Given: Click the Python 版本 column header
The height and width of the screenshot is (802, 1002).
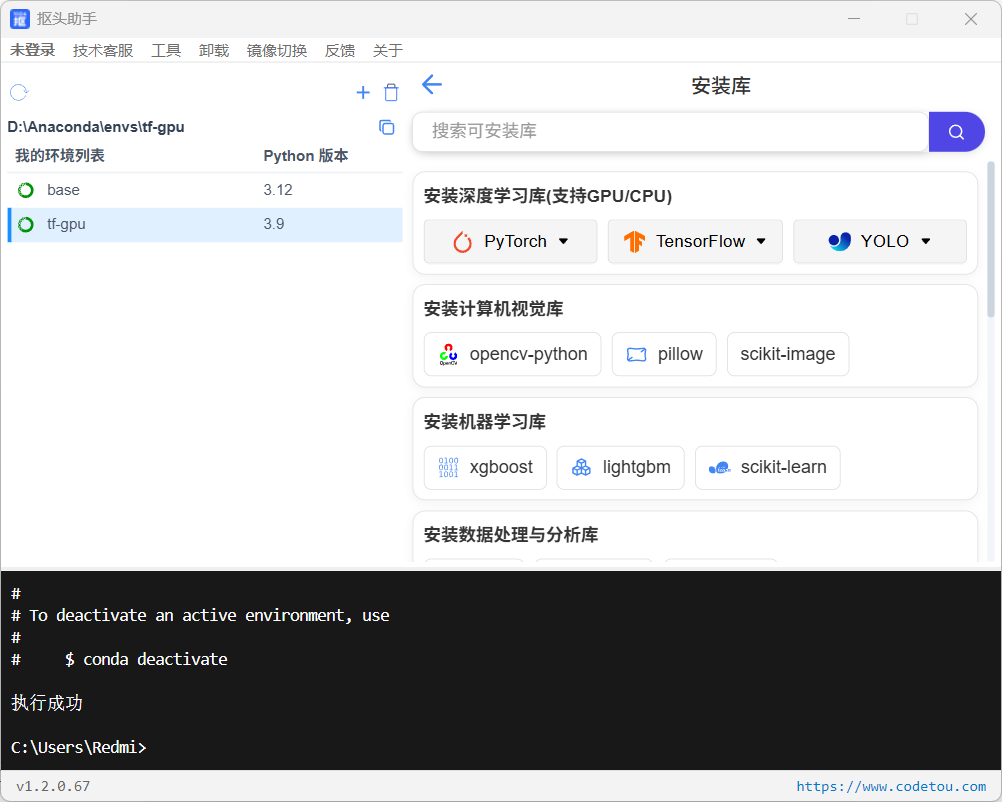Looking at the screenshot, I should [x=305, y=156].
